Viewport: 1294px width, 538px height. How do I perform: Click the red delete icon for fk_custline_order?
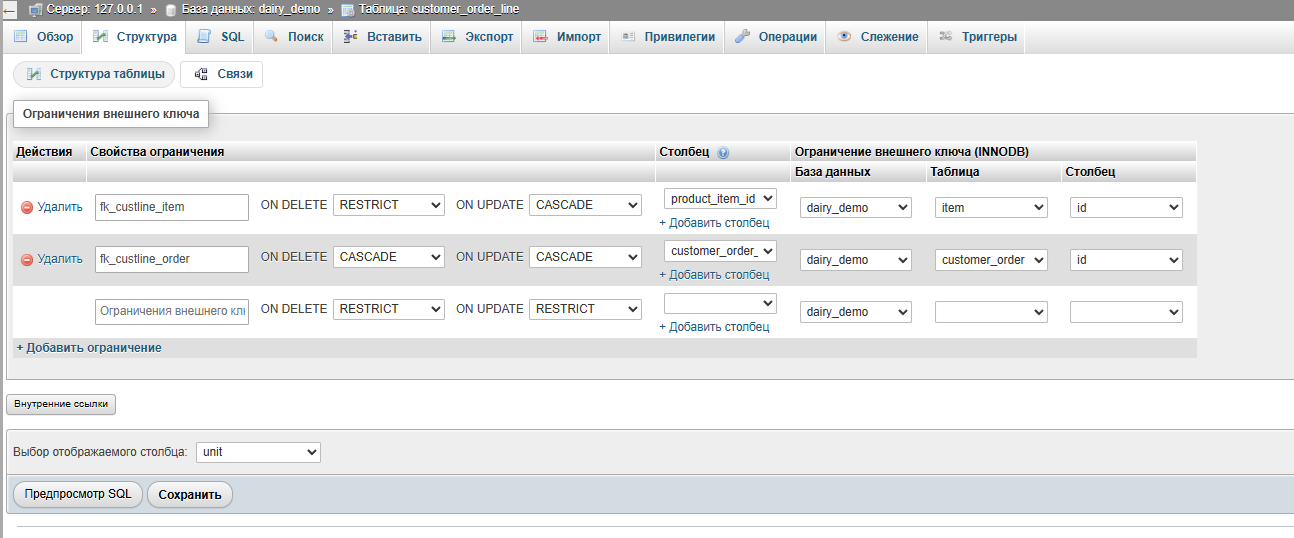point(27,259)
